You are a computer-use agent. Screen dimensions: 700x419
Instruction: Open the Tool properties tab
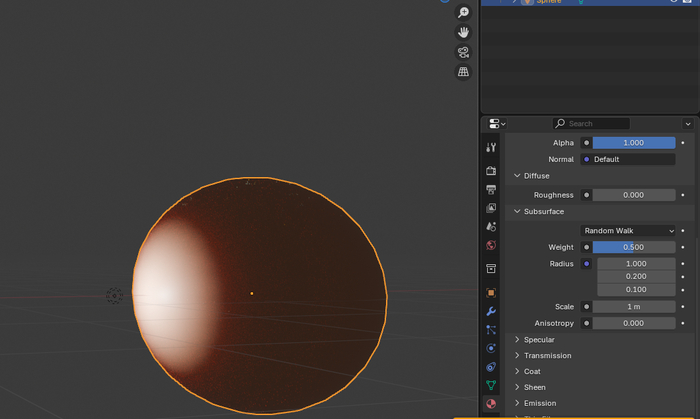tap(491, 147)
